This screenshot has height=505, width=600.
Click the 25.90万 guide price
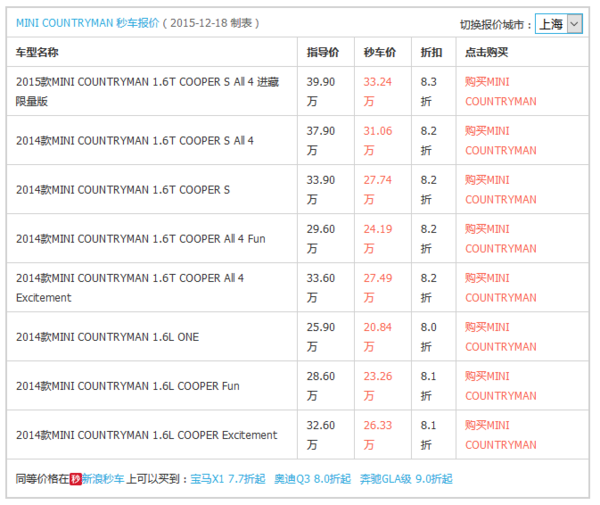(x=321, y=337)
